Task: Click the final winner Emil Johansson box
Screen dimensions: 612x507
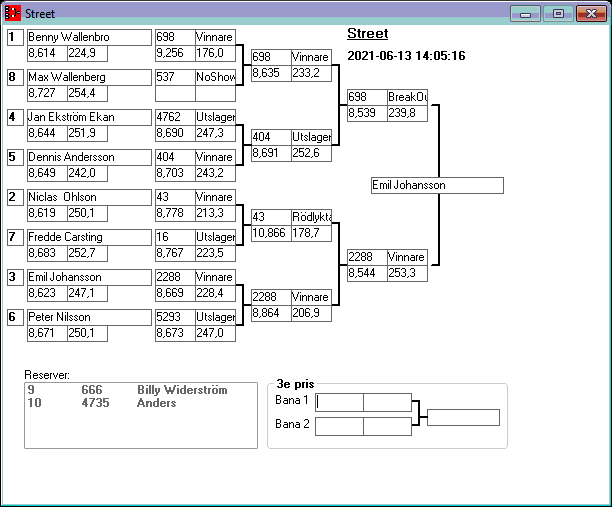Action: [436, 185]
